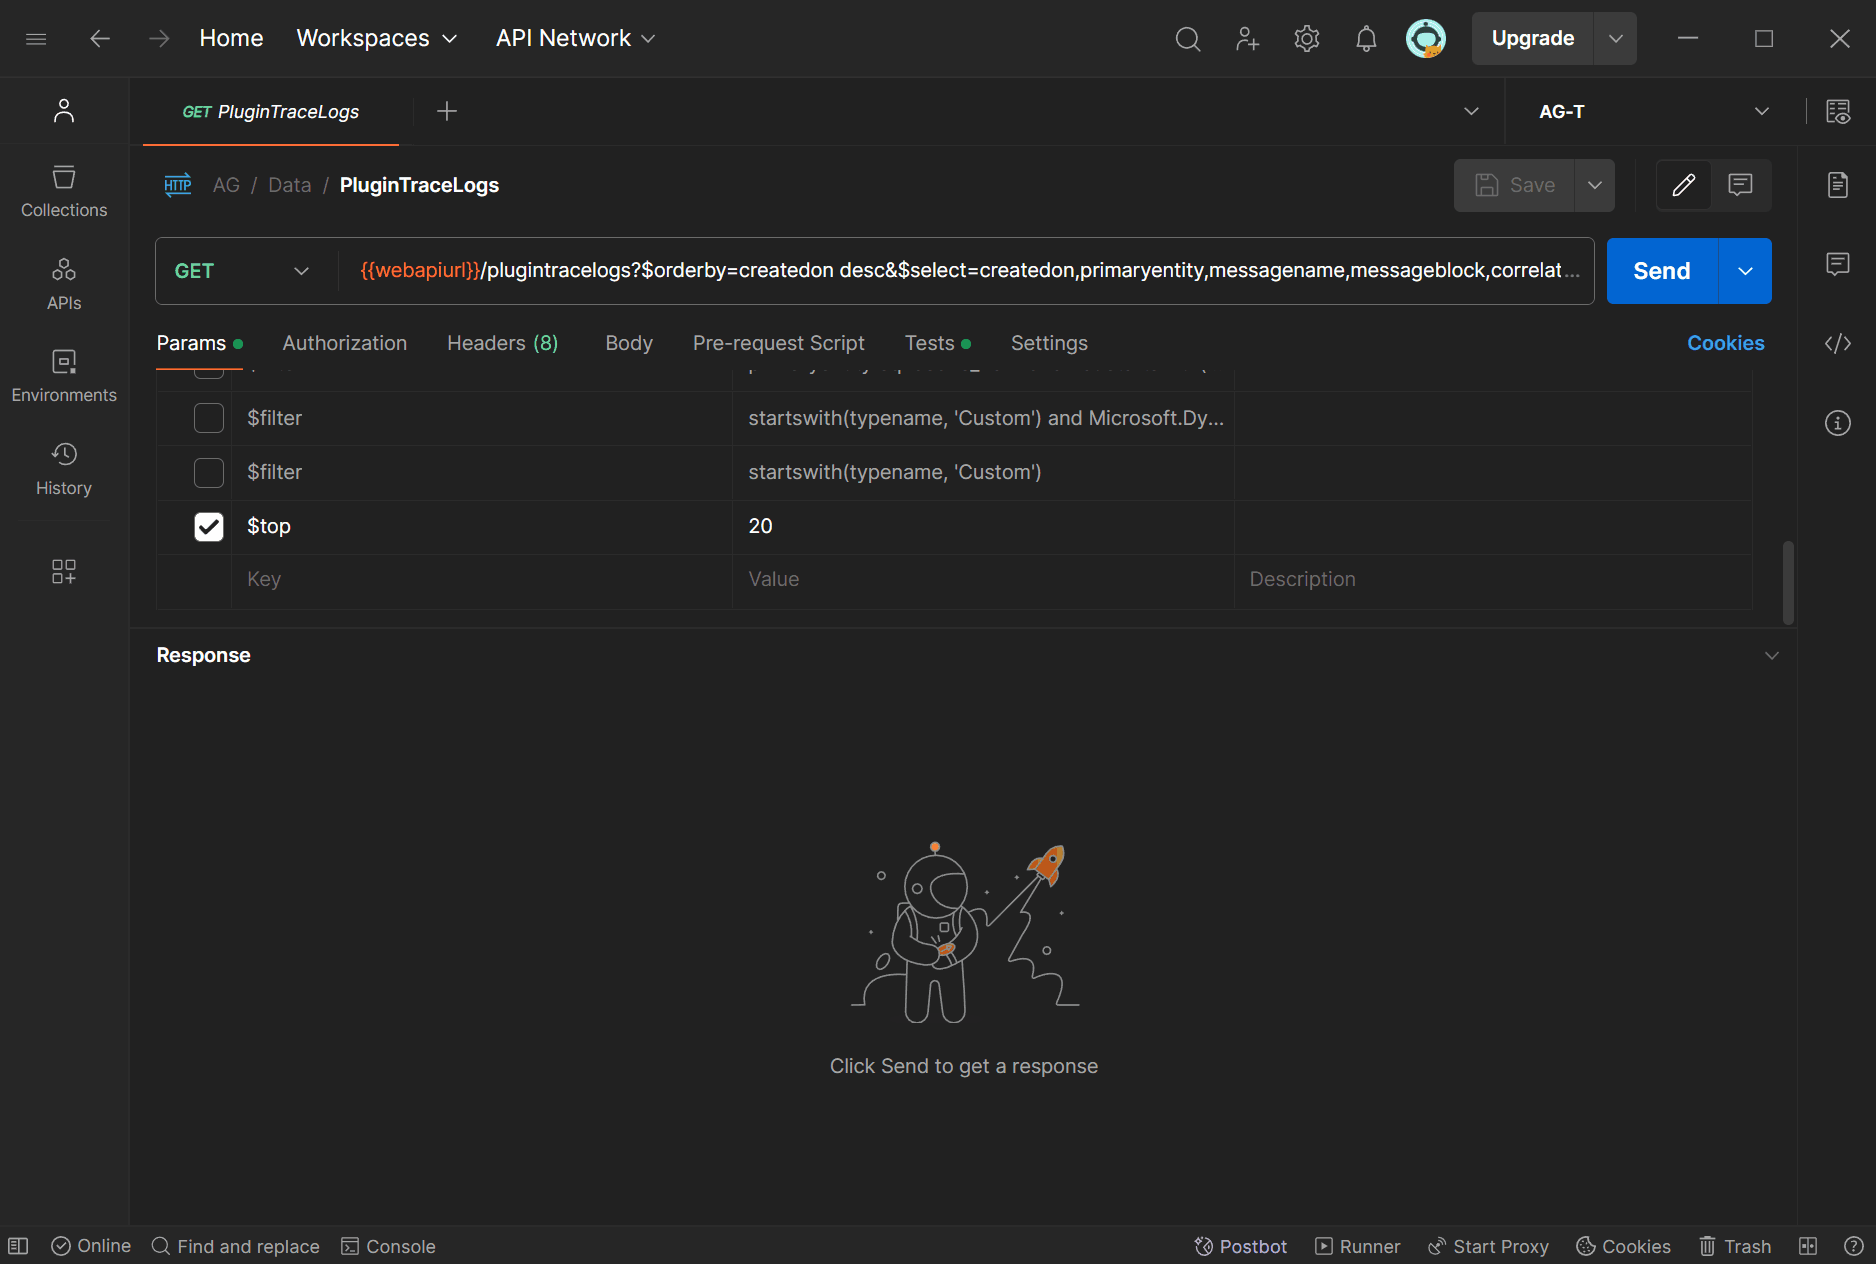Open the request info icon
The image size is (1876, 1264).
1838,423
